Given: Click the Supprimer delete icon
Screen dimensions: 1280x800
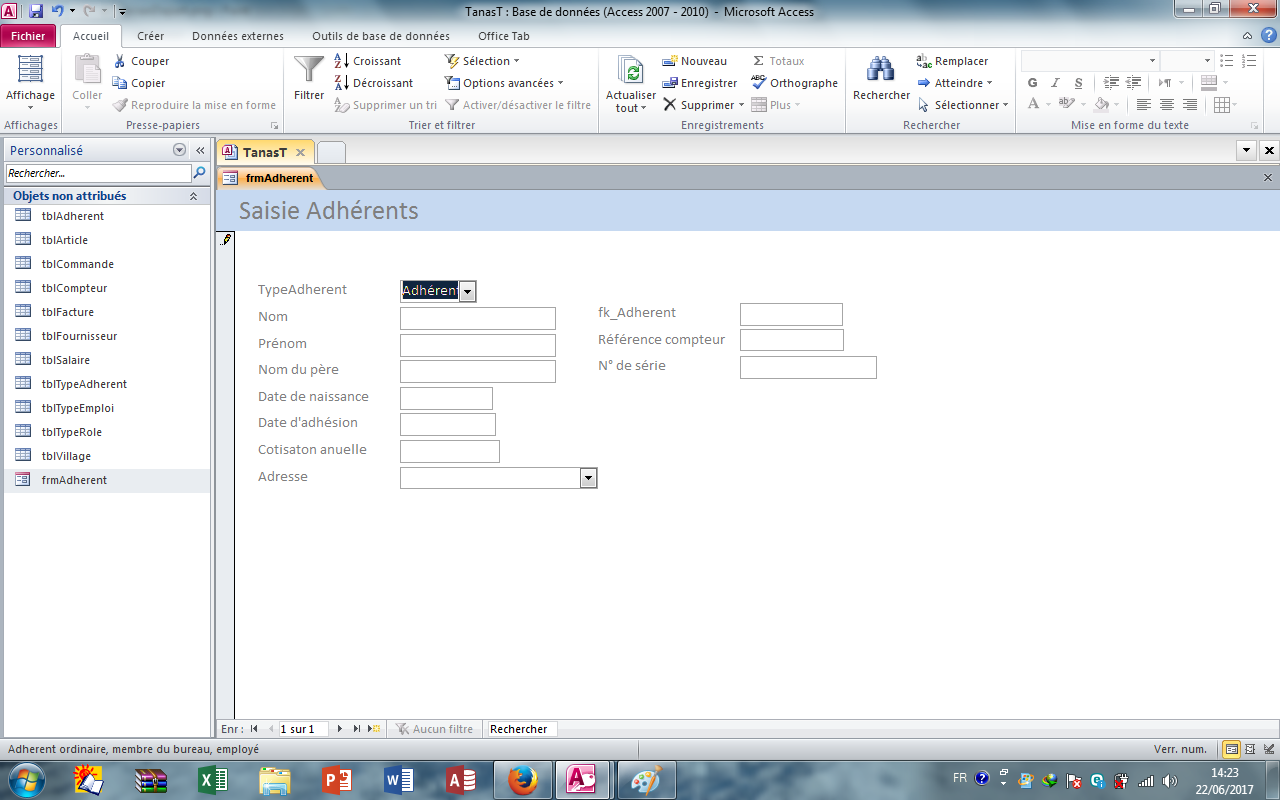Looking at the screenshot, I should 670,105.
